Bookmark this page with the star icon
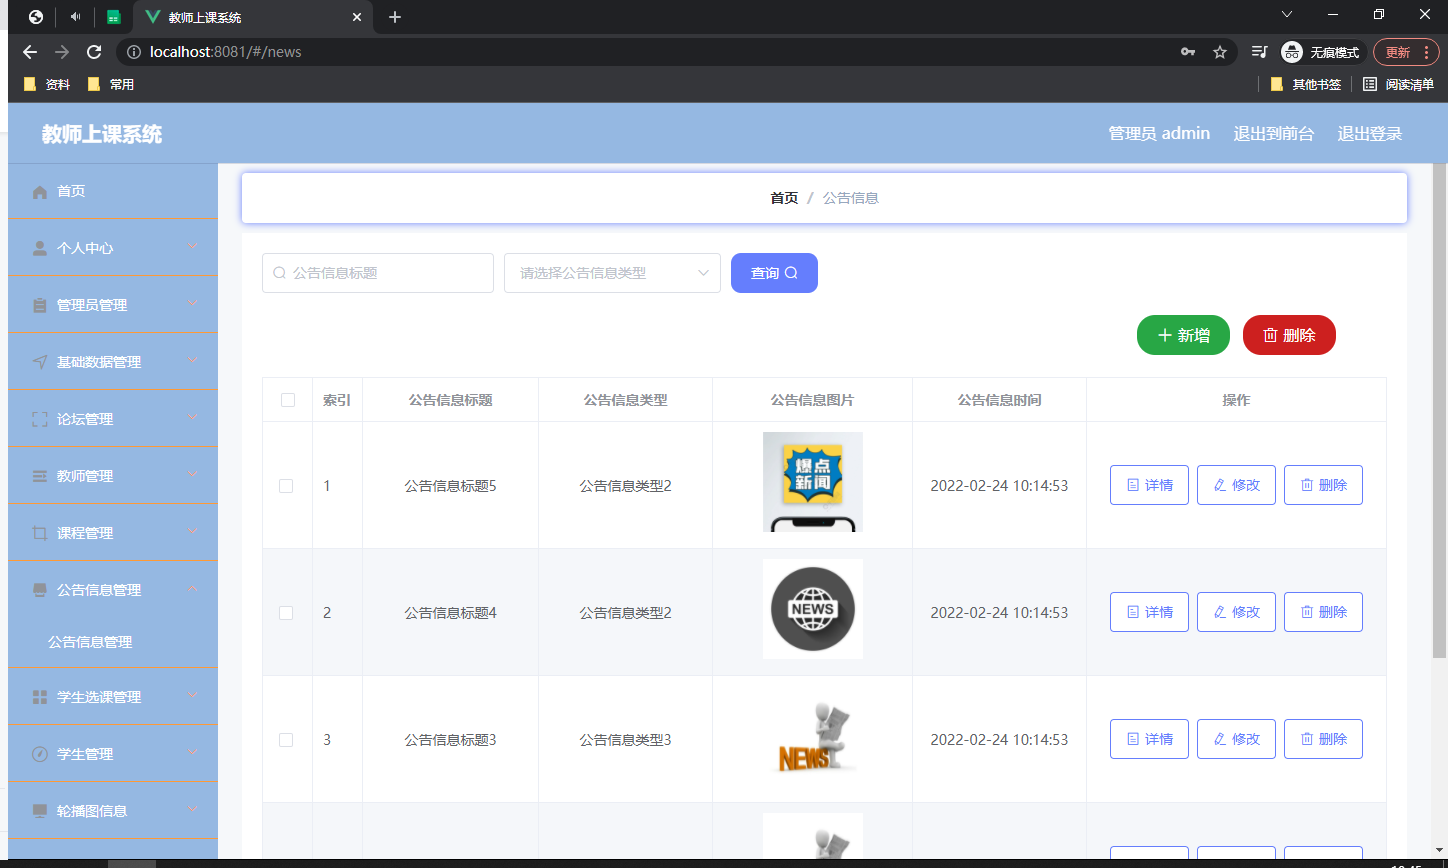This screenshot has width=1448, height=868. [x=1220, y=52]
